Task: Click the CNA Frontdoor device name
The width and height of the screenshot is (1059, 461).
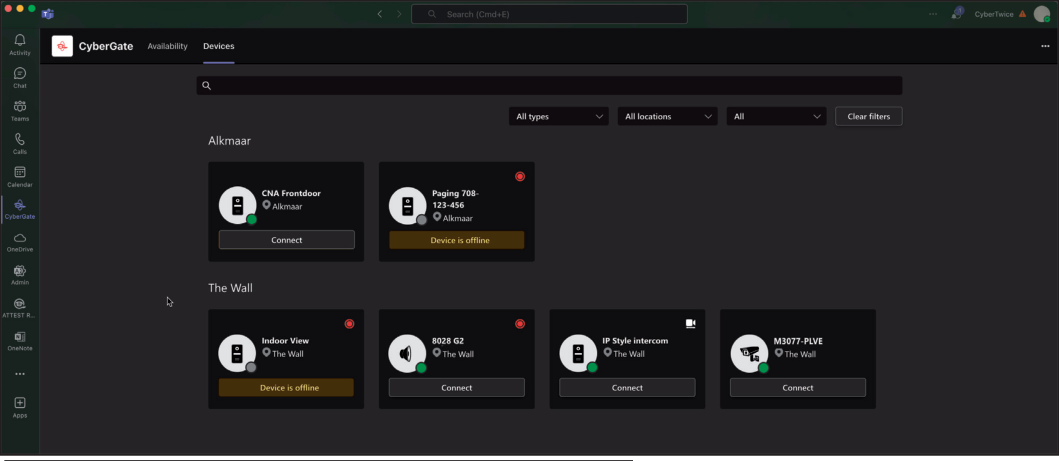Action: [x=291, y=193]
